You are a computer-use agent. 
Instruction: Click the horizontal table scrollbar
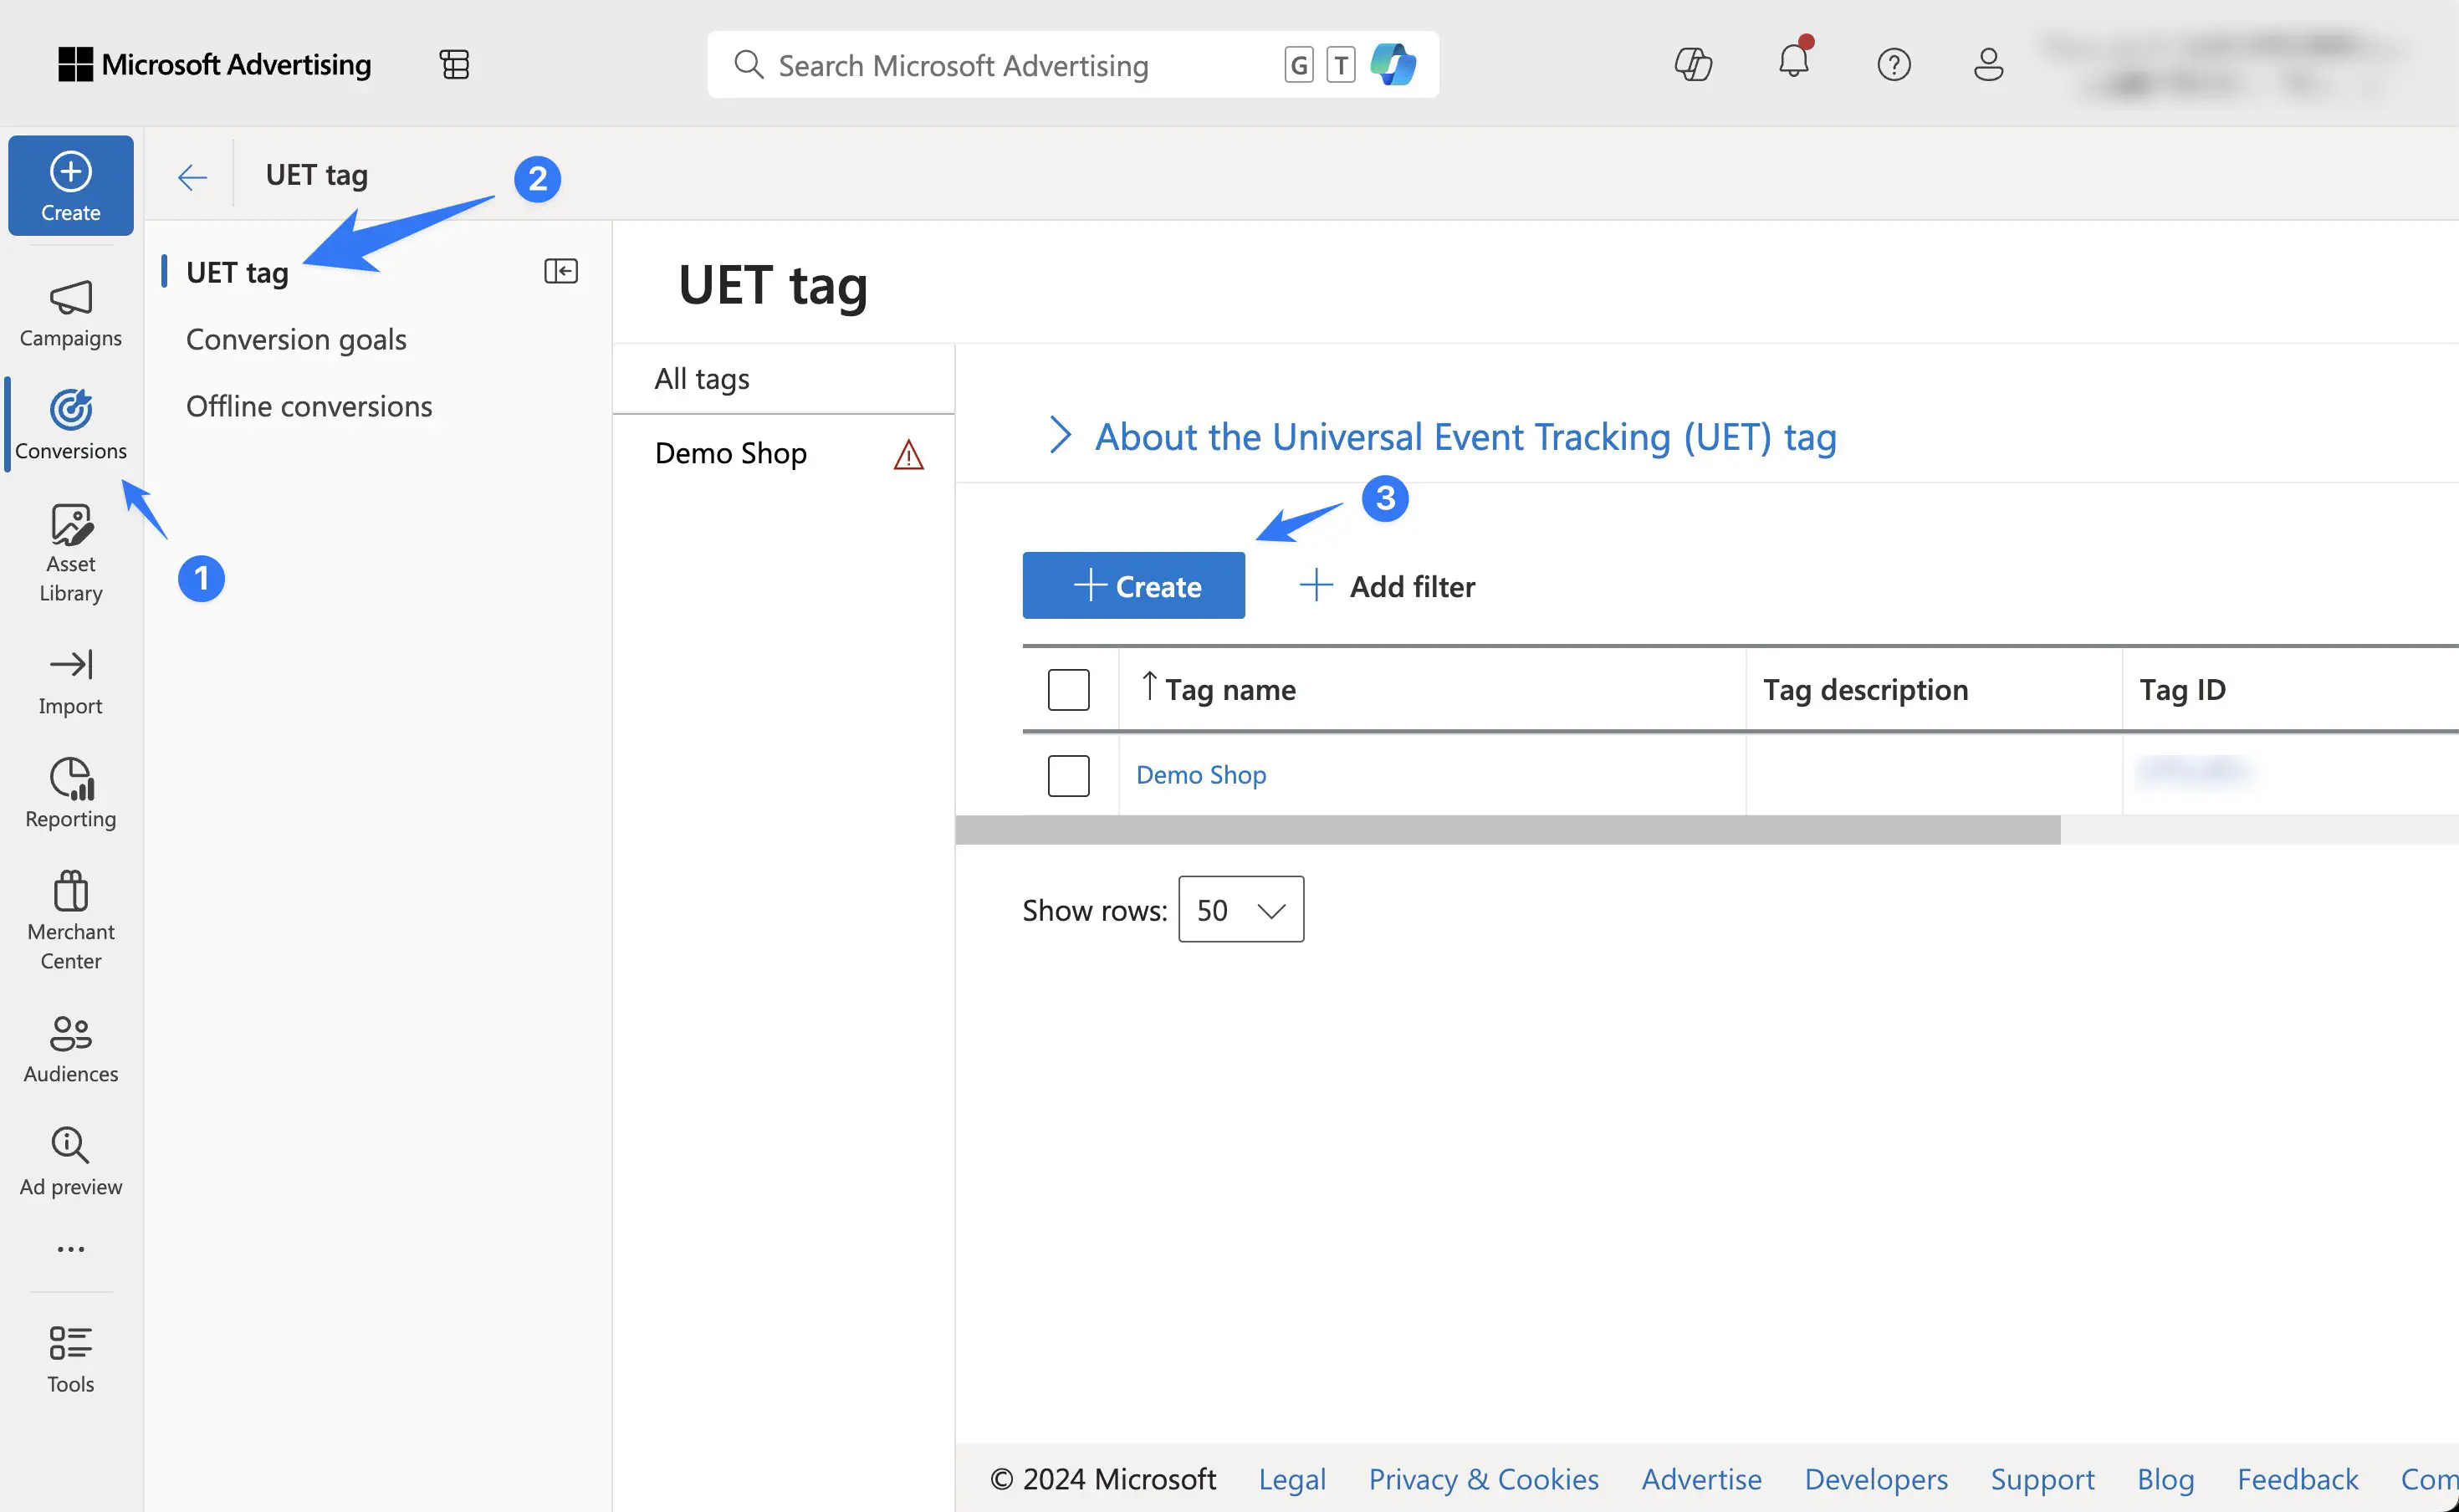[x=1507, y=830]
